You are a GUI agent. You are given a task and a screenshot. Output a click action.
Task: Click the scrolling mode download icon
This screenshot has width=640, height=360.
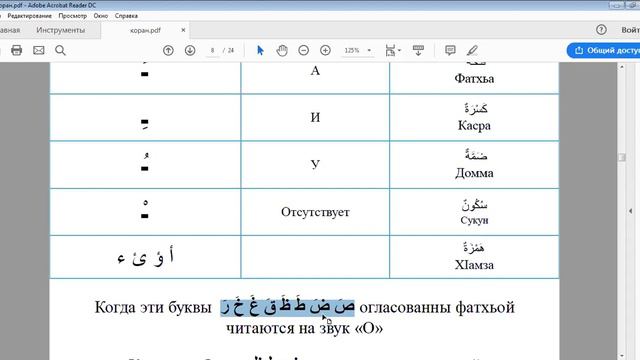point(418,50)
